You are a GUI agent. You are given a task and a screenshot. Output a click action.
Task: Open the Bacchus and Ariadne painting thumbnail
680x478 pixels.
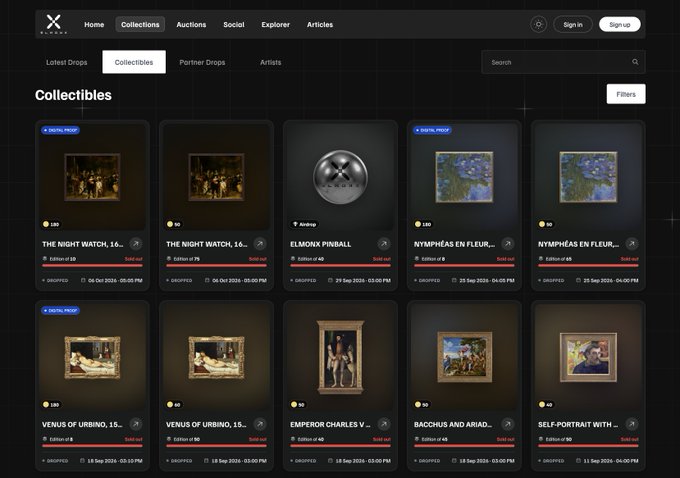(x=464, y=357)
